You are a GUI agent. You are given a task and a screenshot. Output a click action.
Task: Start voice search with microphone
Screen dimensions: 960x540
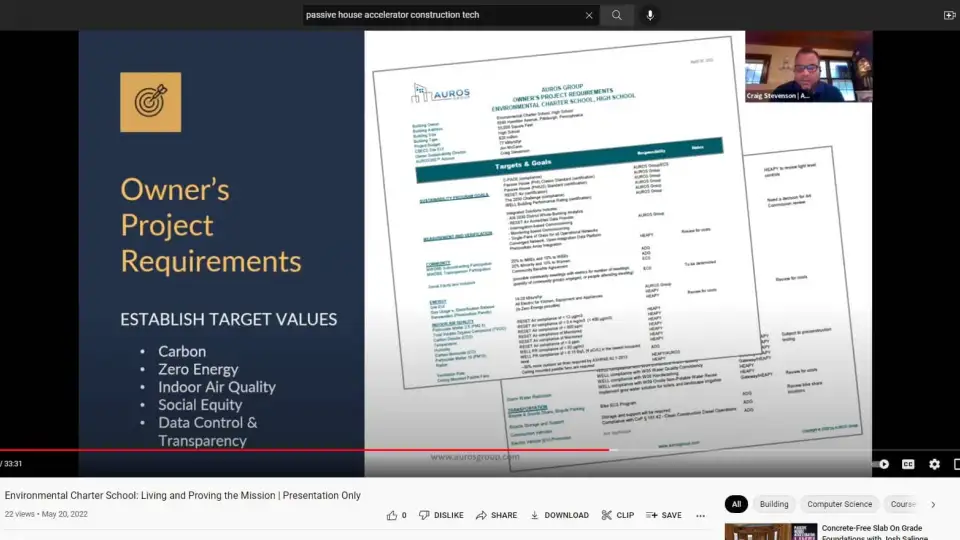tap(650, 15)
